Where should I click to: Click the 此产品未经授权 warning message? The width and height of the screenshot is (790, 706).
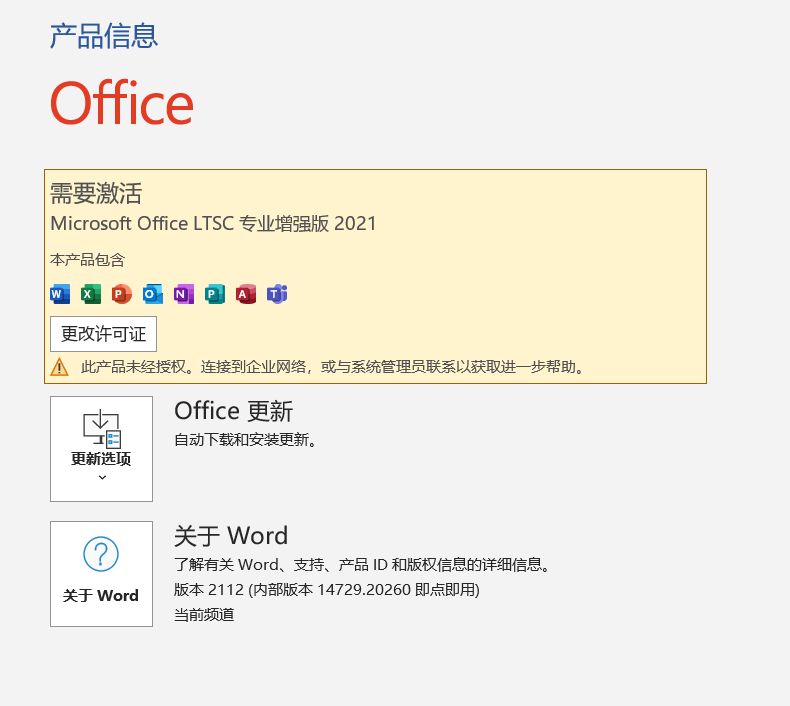pos(333,367)
